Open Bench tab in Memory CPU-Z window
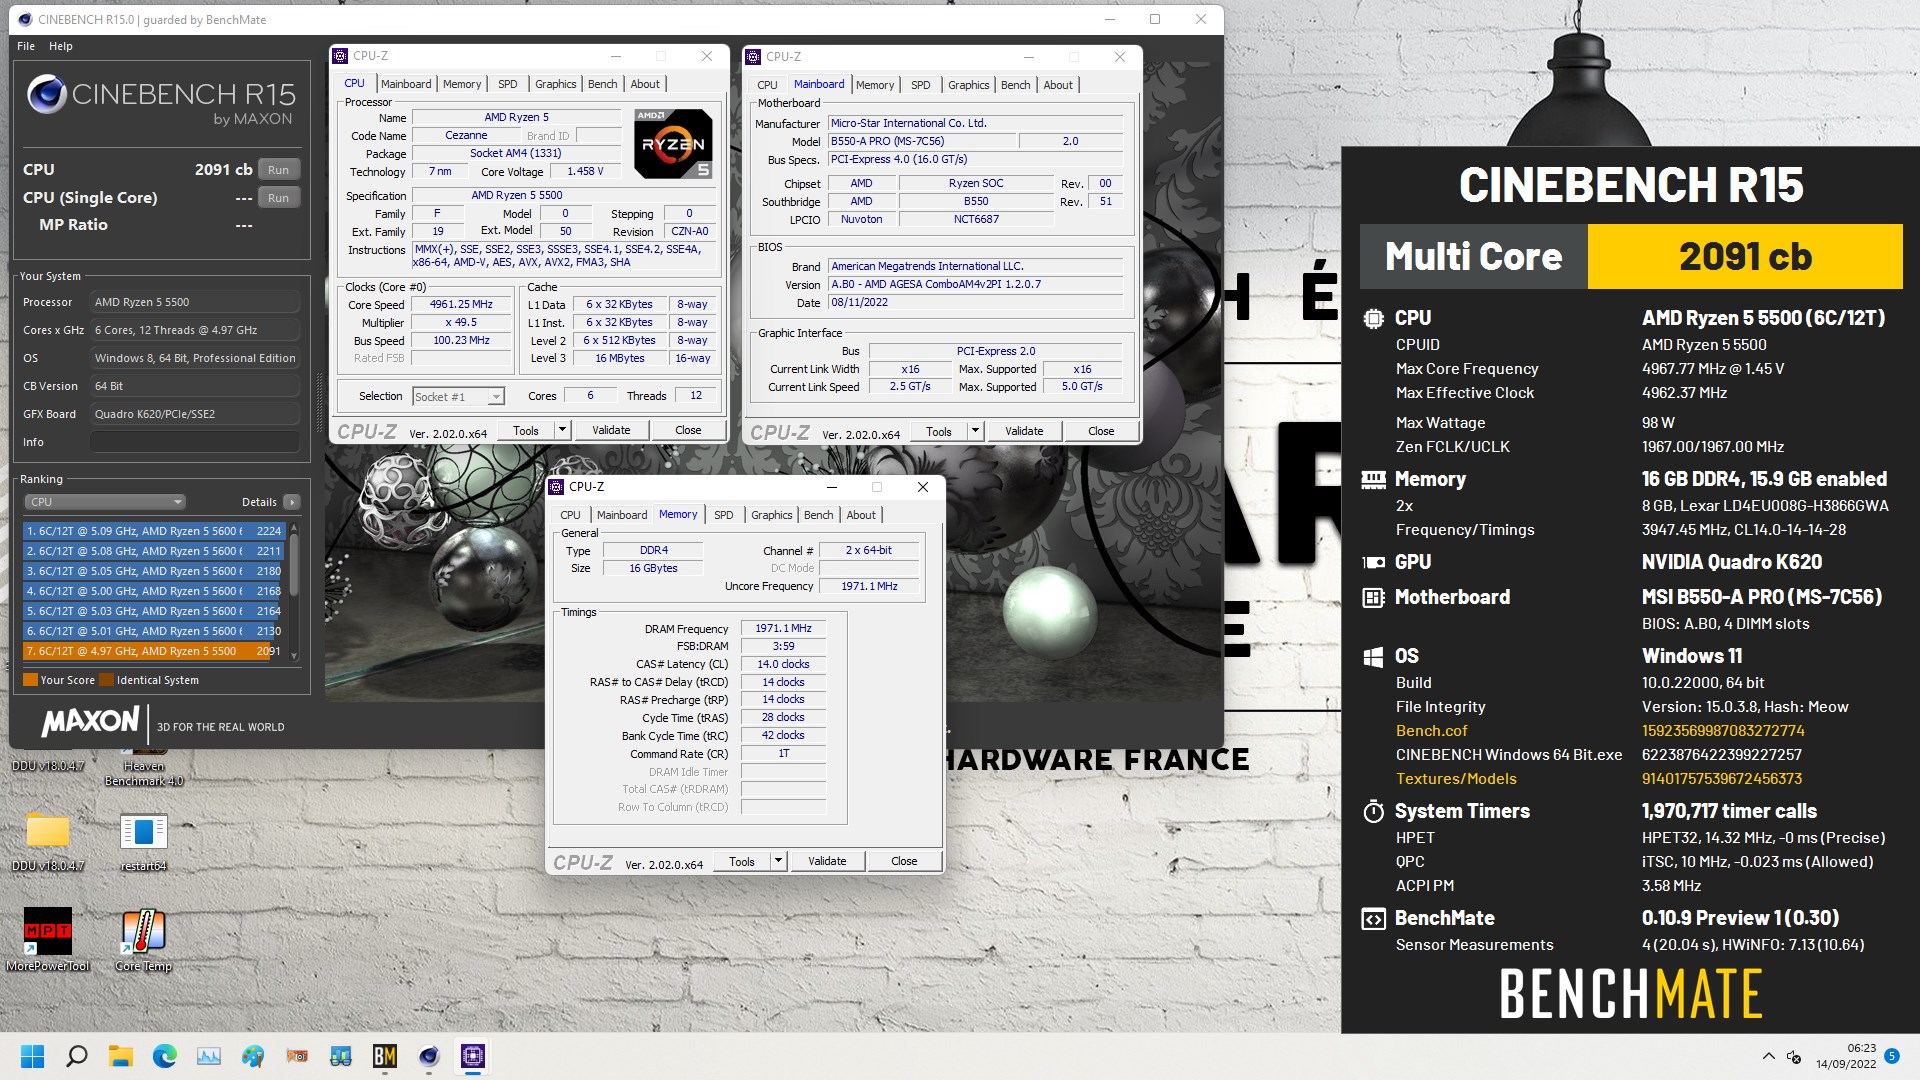This screenshot has width=1920, height=1080. 818,515
